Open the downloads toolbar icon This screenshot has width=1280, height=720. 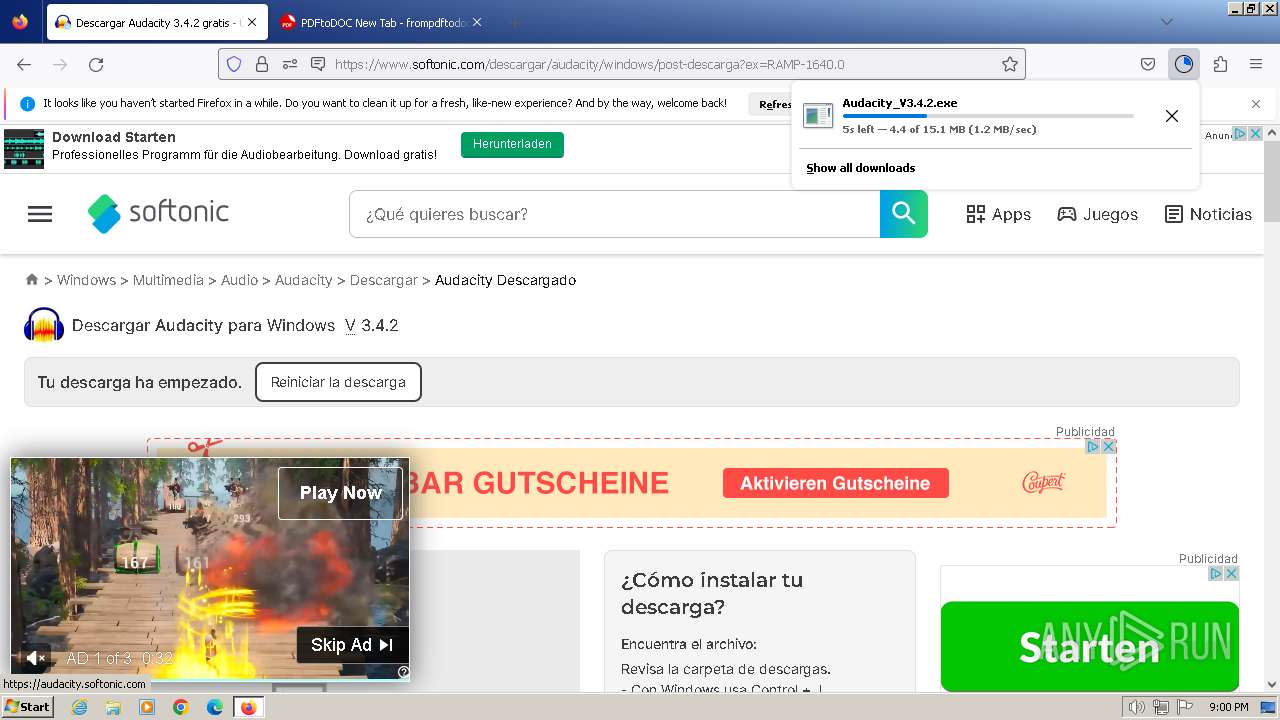1184,64
